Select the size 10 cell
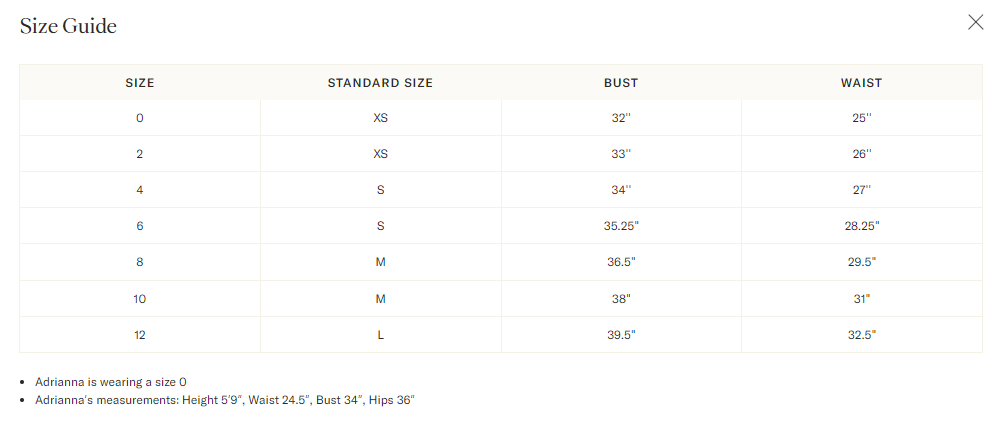Screen dimensions: 997x436 pos(139,298)
